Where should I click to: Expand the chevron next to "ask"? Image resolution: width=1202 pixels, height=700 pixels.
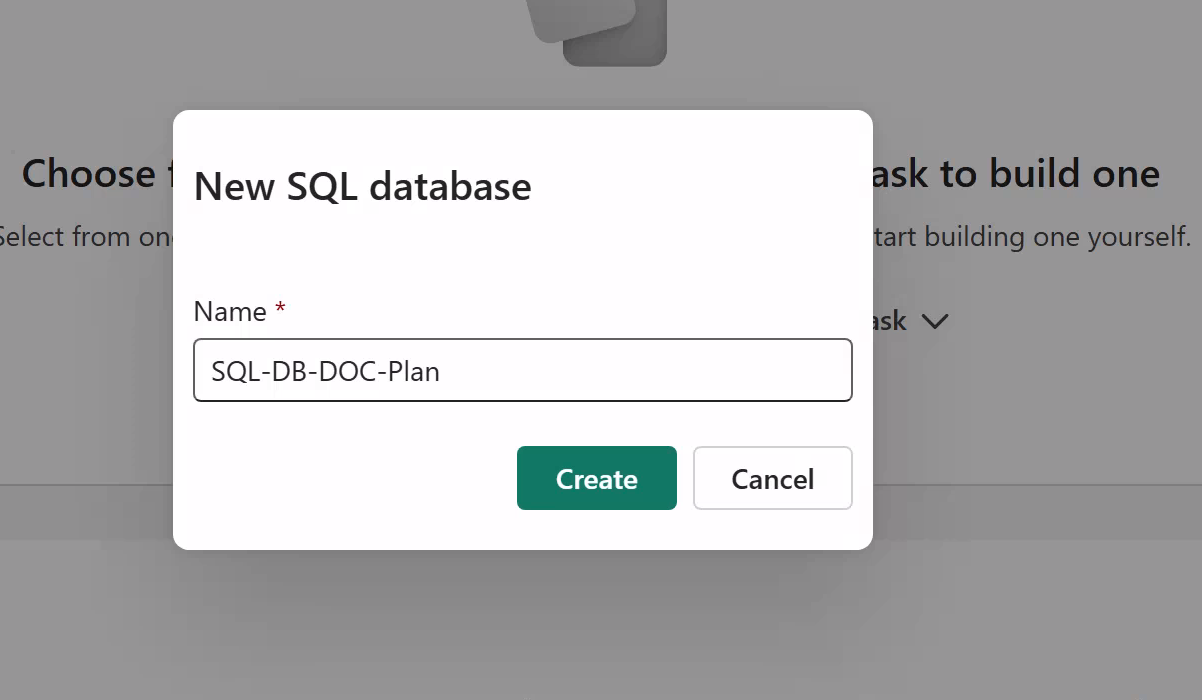pos(936,322)
